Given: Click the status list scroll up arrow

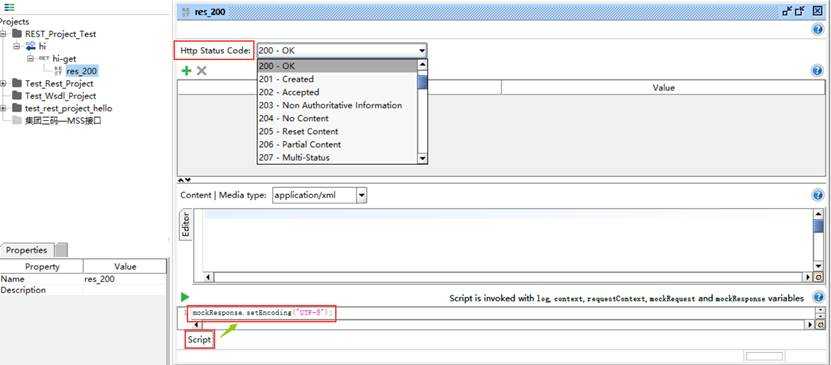Looking at the screenshot, I should coord(422,65).
